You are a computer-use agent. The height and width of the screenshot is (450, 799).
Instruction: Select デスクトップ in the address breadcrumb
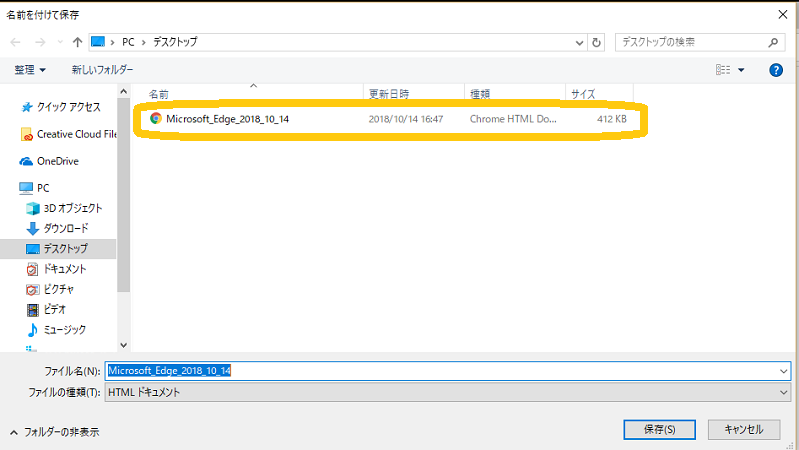click(175, 42)
